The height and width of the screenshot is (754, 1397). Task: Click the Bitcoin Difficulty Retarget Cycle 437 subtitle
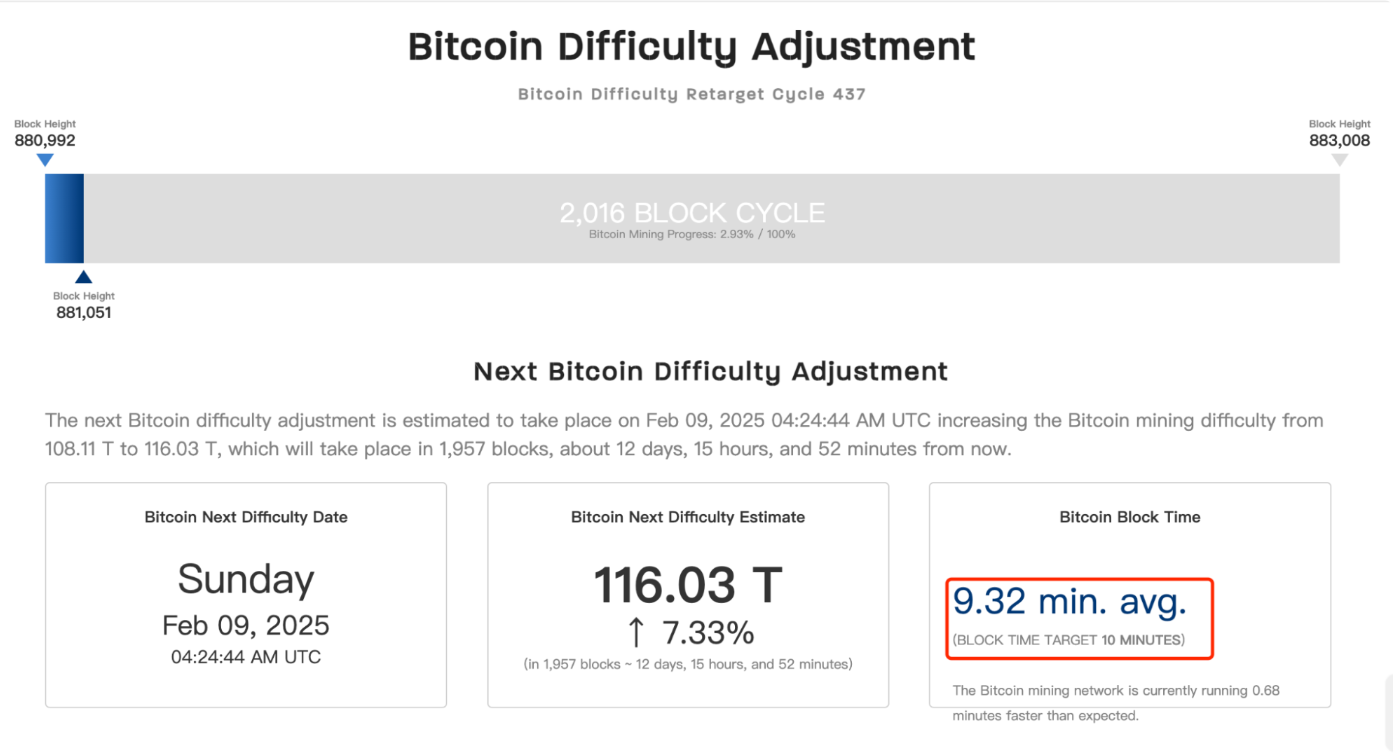coord(691,94)
